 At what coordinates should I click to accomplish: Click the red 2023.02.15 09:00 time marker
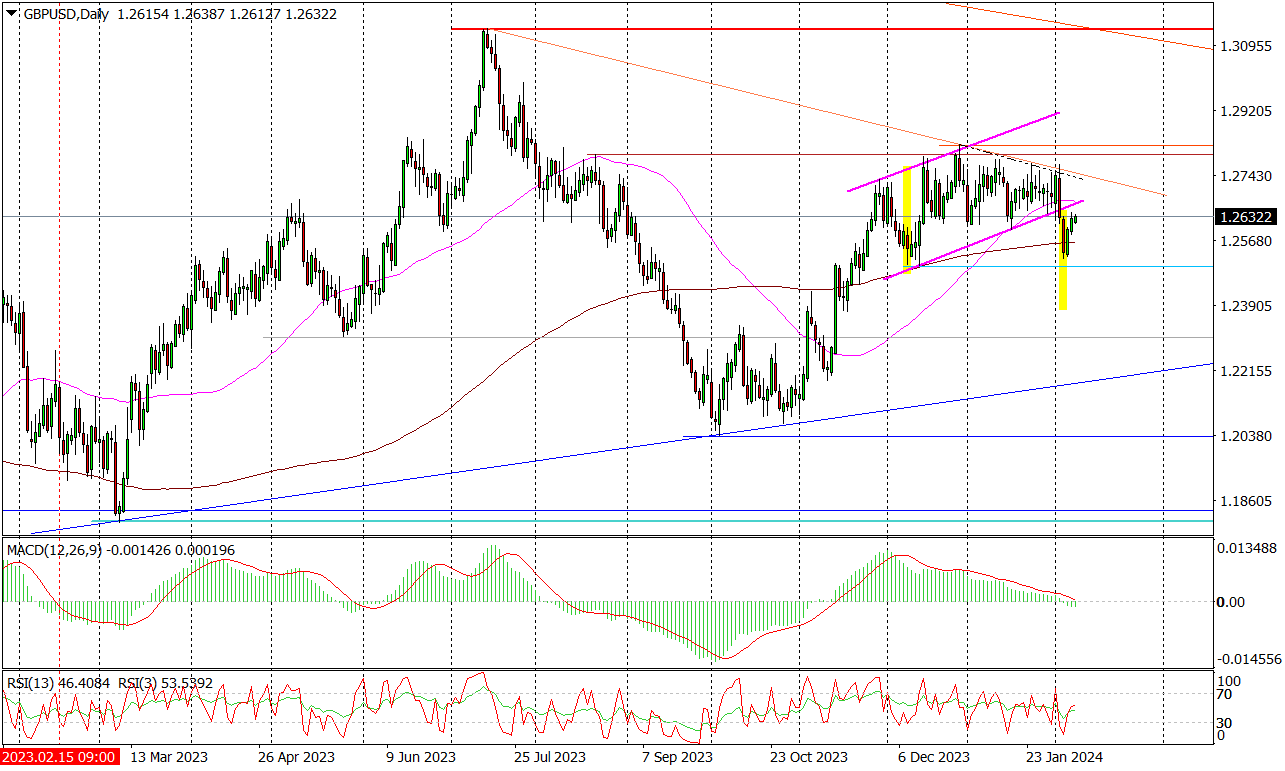tap(60, 757)
